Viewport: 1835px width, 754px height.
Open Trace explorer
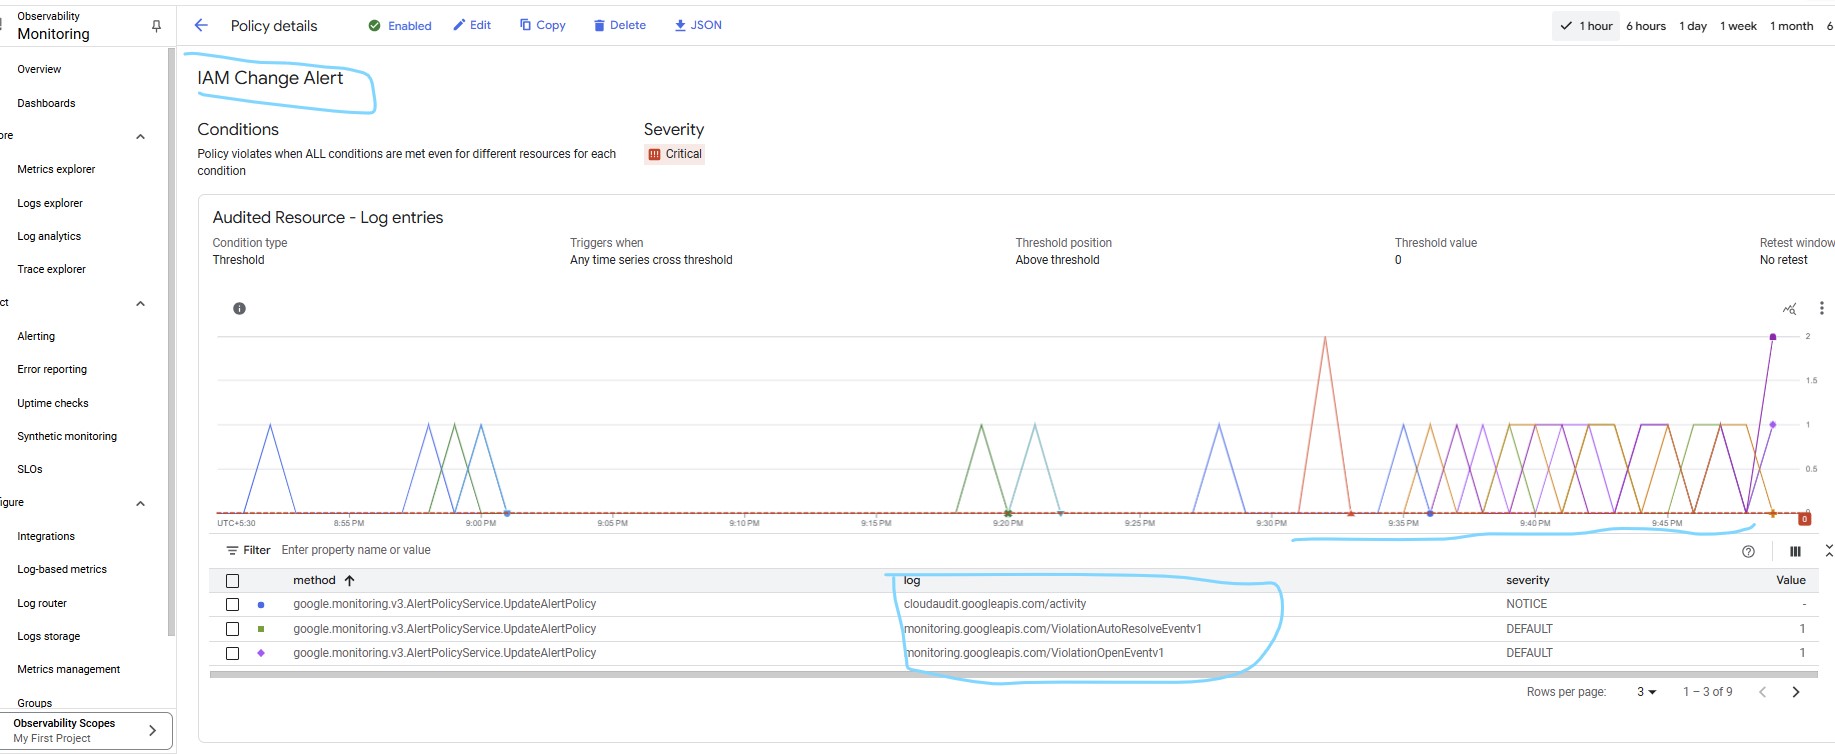[x=51, y=269]
